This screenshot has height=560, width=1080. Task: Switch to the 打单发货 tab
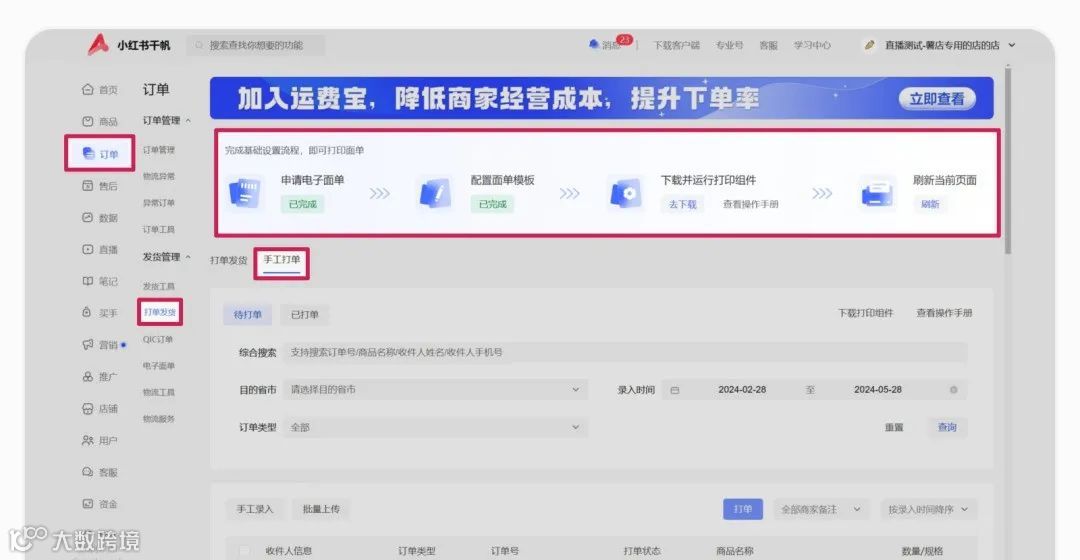pos(228,260)
